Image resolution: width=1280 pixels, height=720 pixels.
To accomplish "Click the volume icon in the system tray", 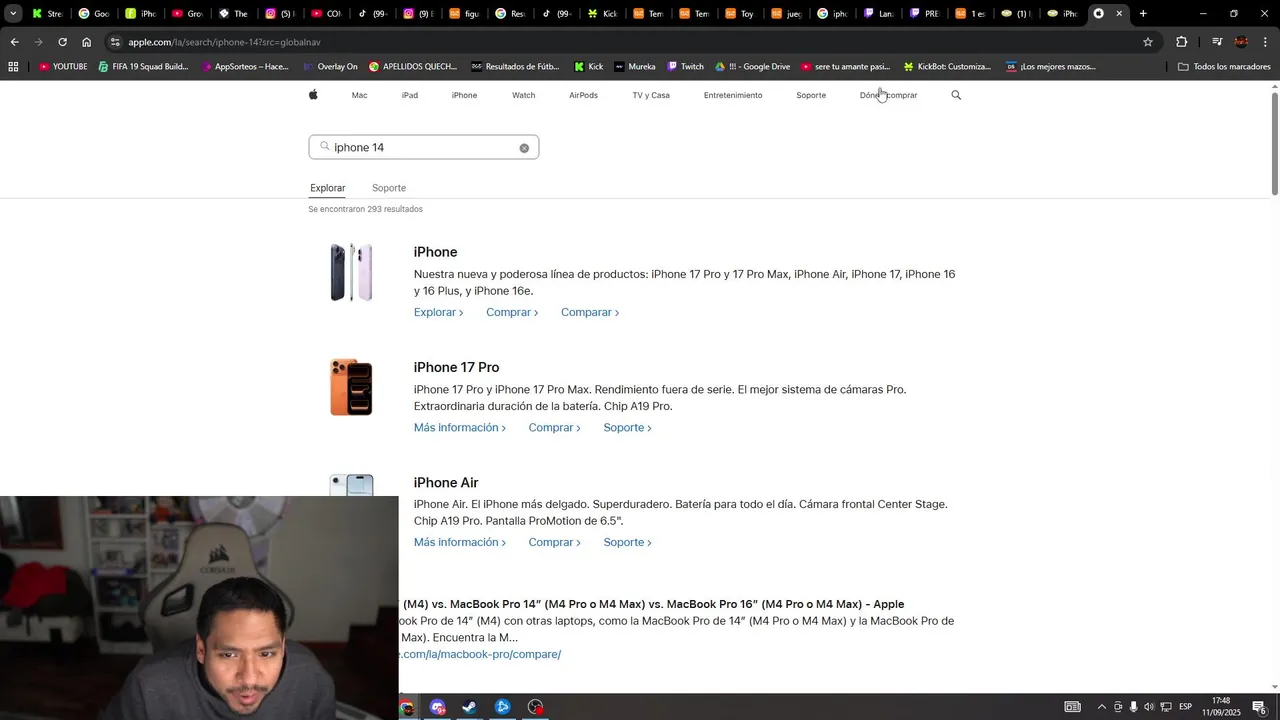I will point(1148,707).
